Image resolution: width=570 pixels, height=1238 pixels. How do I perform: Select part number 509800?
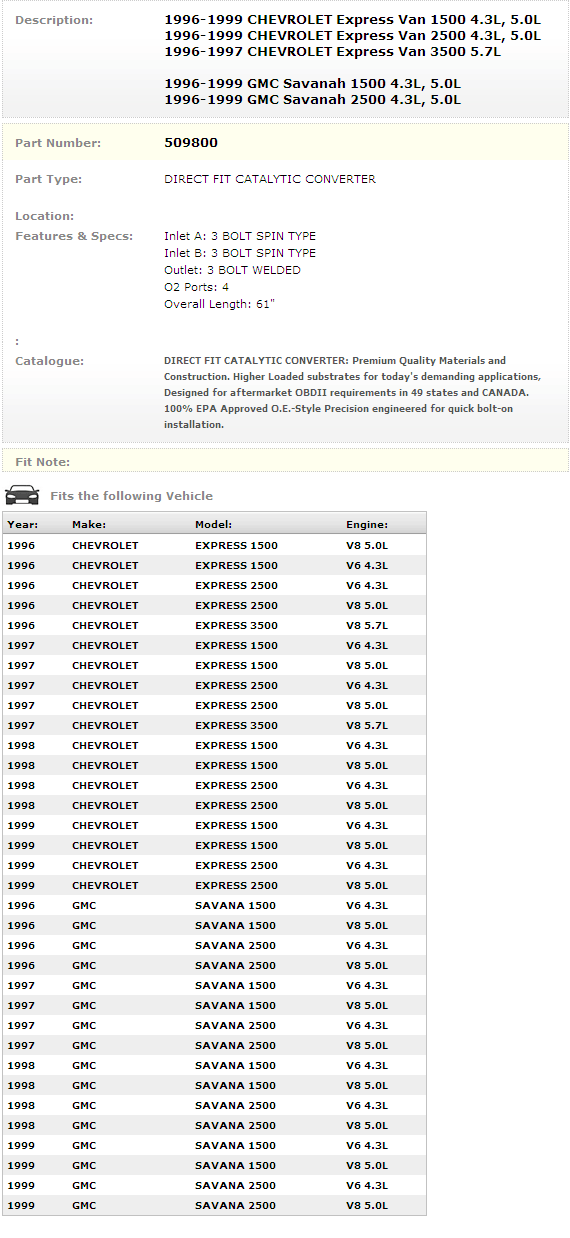pos(191,143)
